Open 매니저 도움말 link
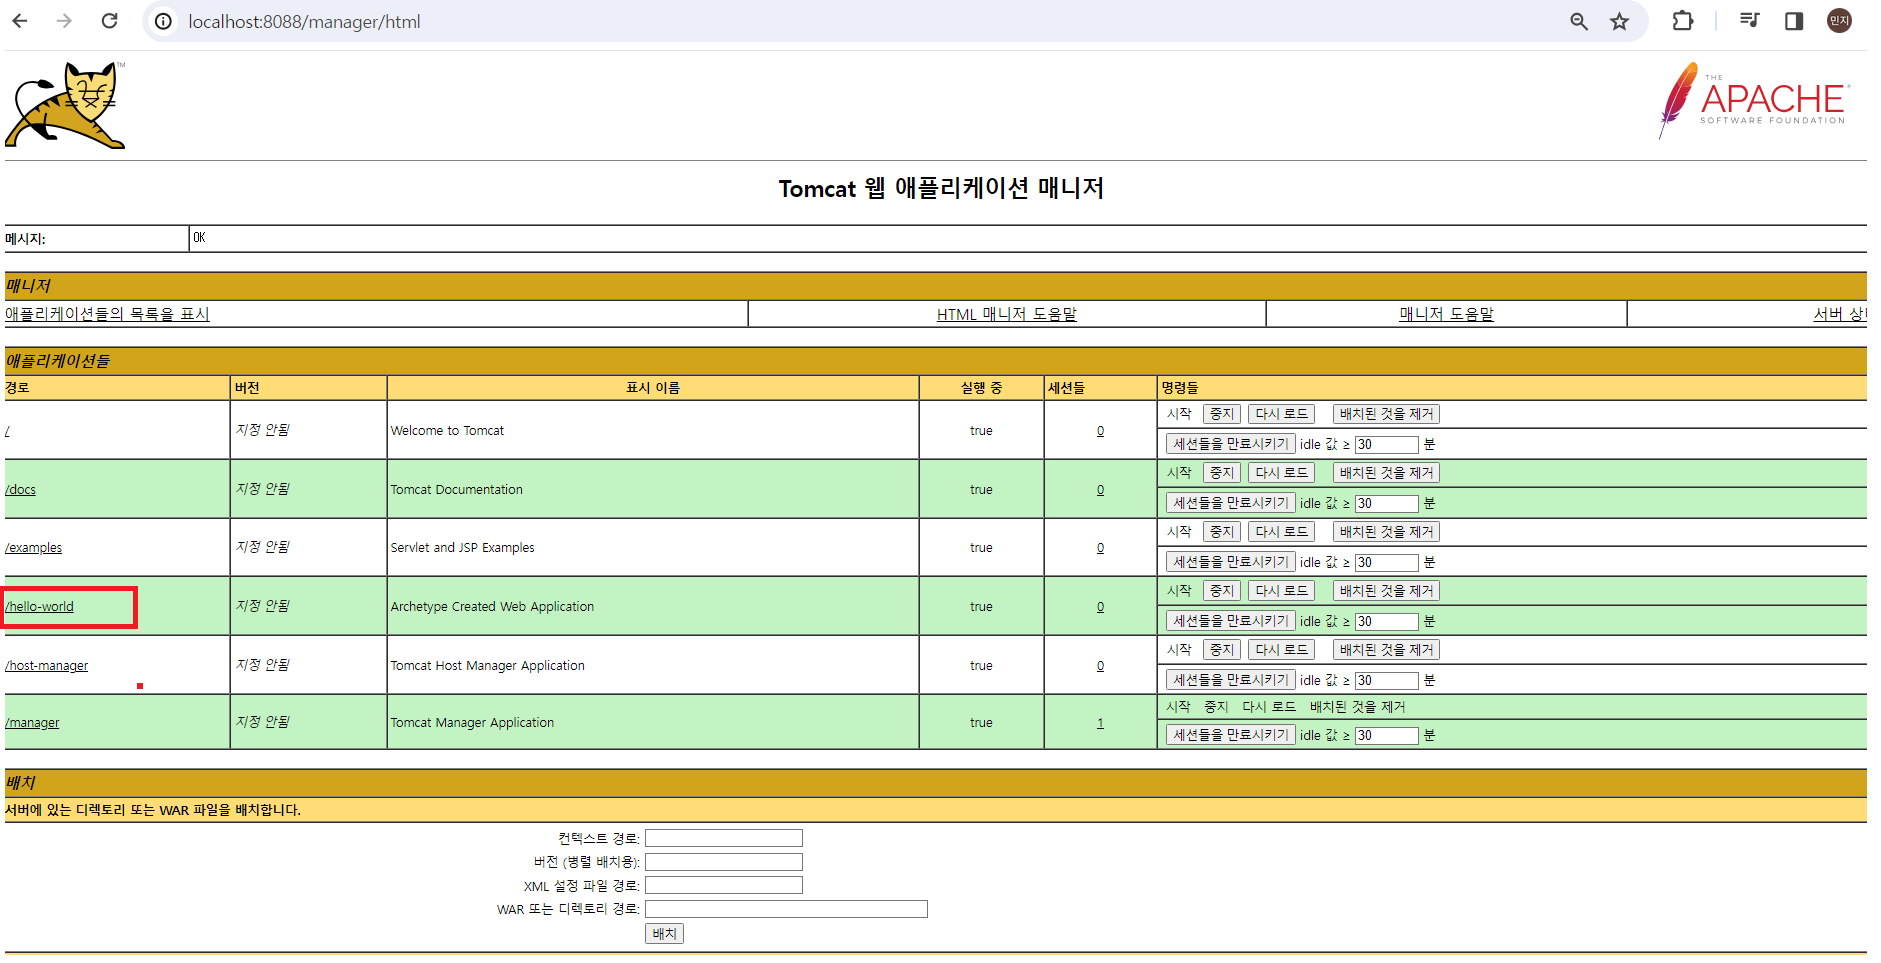Screen dimensions: 1881x963 pos(1446,314)
